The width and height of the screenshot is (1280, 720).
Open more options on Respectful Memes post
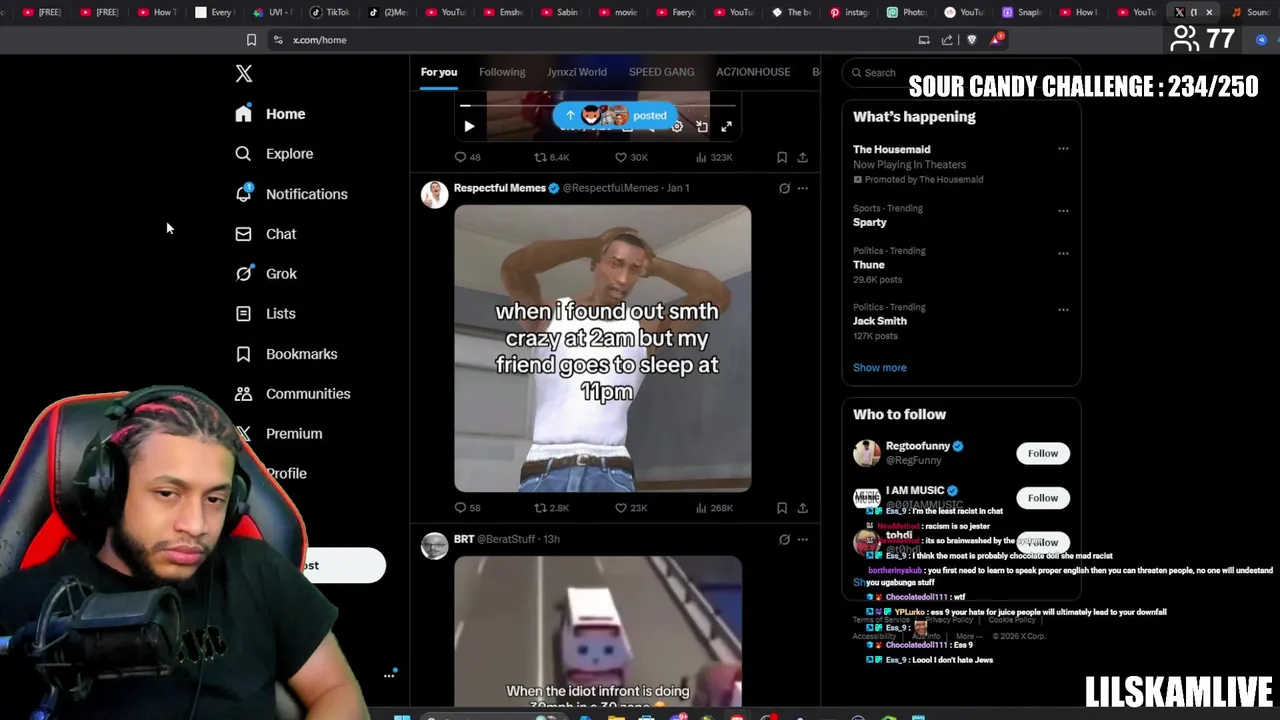[802, 188]
